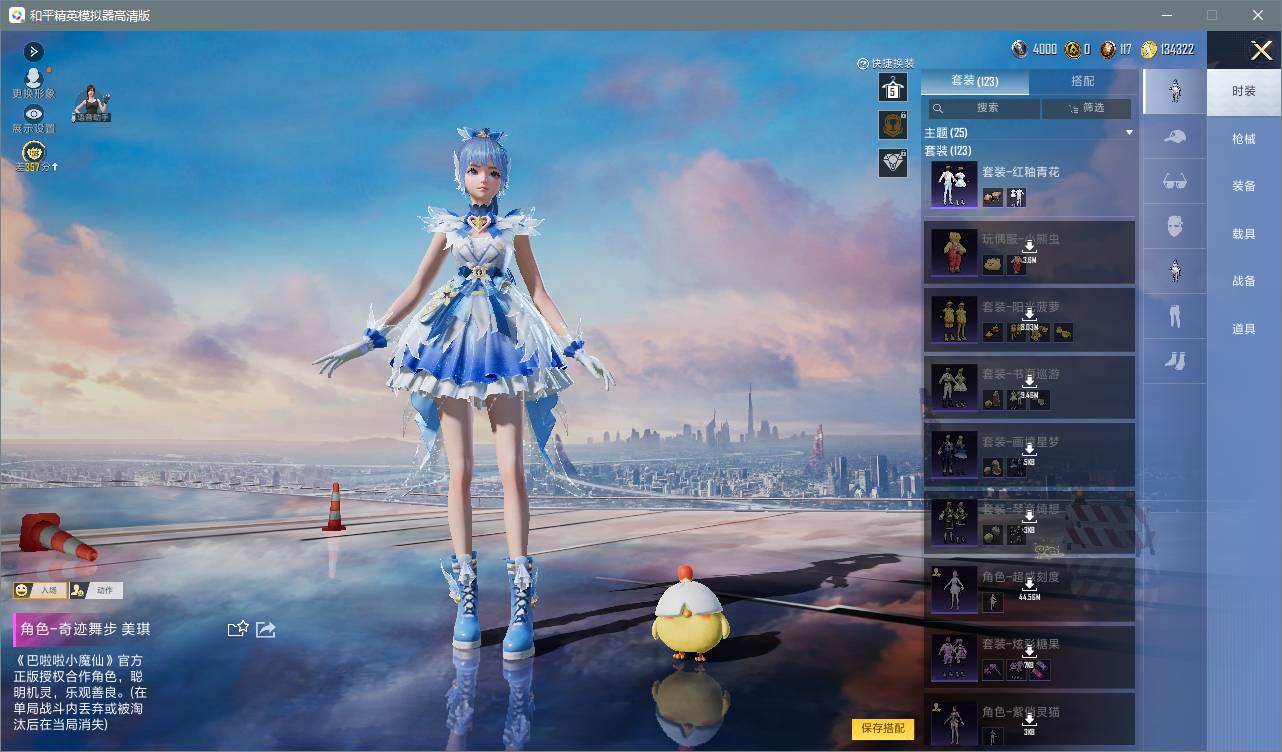
Task: Download the 玩偶服-小熊虫 outfit
Action: pyautogui.click(x=1029, y=247)
